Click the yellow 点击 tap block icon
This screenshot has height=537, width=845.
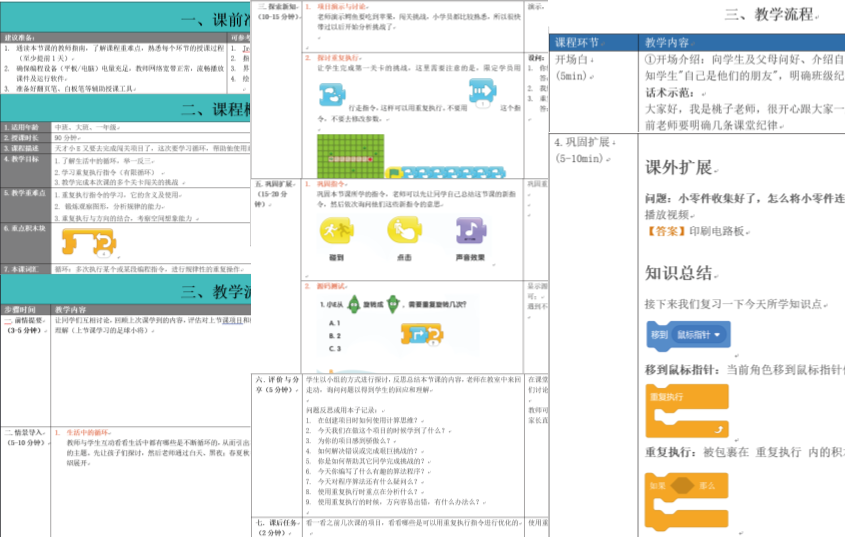pos(403,232)
